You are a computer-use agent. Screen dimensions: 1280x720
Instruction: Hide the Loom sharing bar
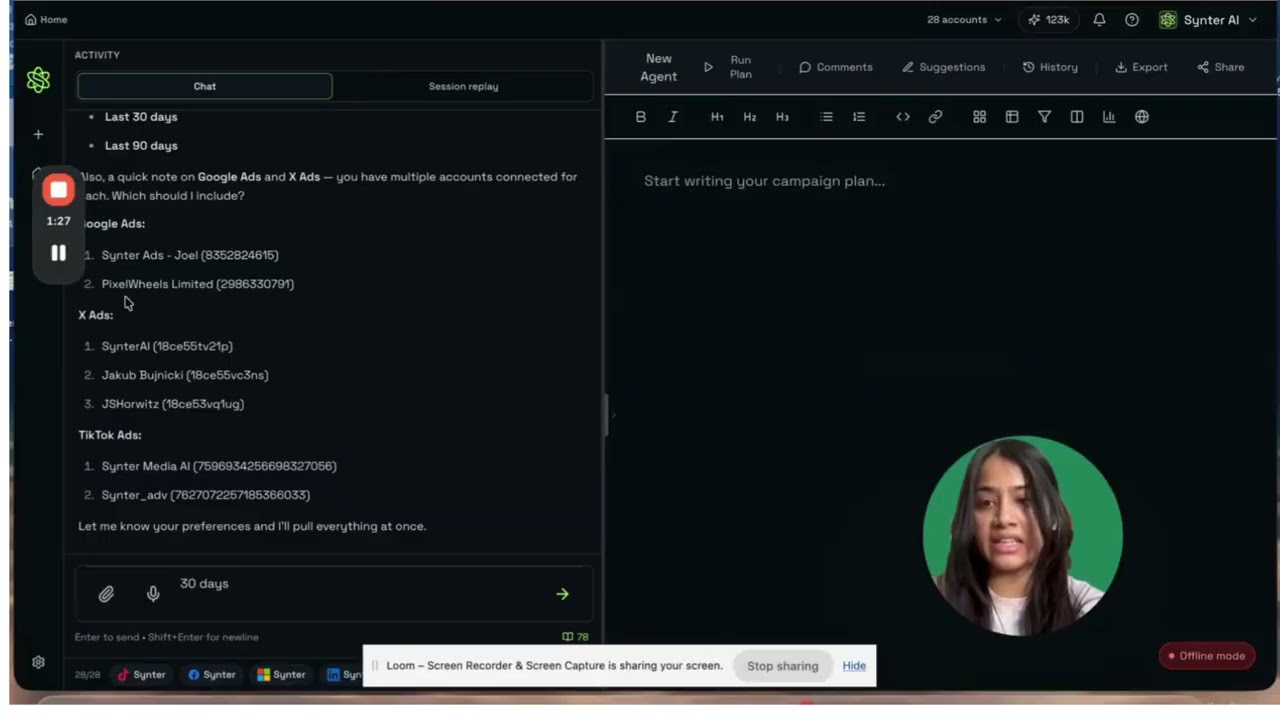click(x=854, y=666)
